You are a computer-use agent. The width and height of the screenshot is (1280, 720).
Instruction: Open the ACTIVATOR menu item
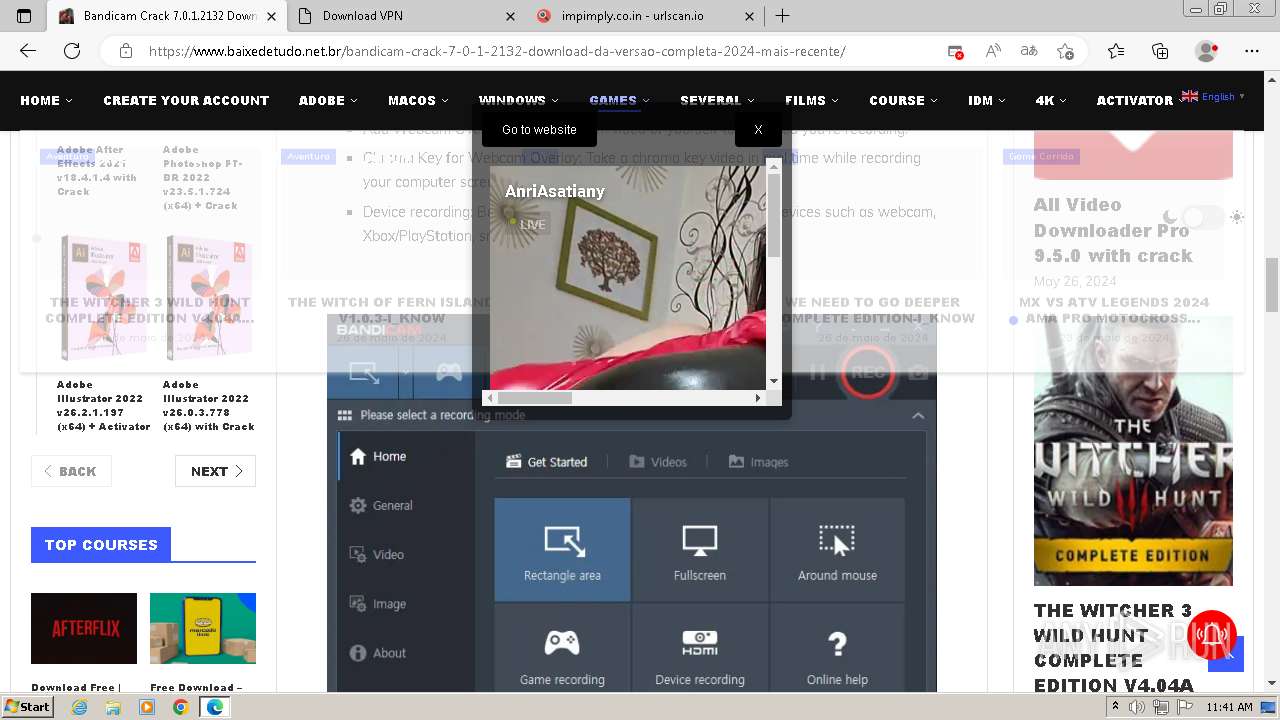pyautogui.click(x=1135, y=100)
